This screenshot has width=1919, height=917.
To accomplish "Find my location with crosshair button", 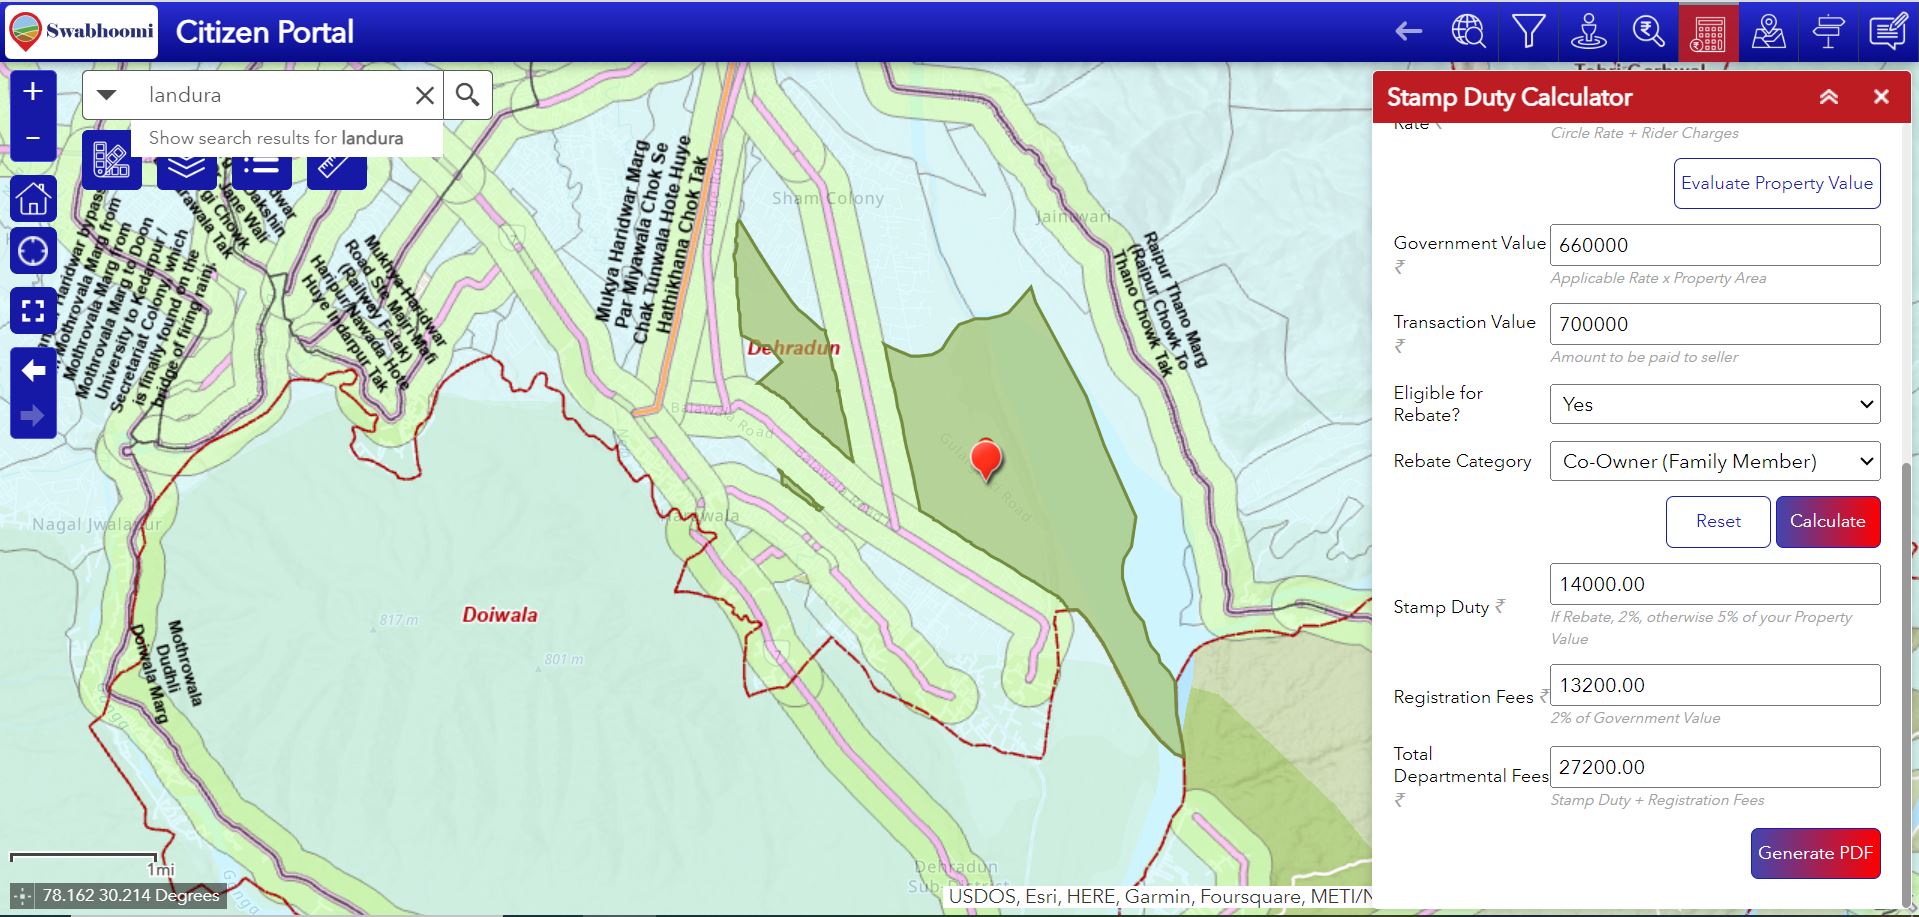I will (33, 251).
